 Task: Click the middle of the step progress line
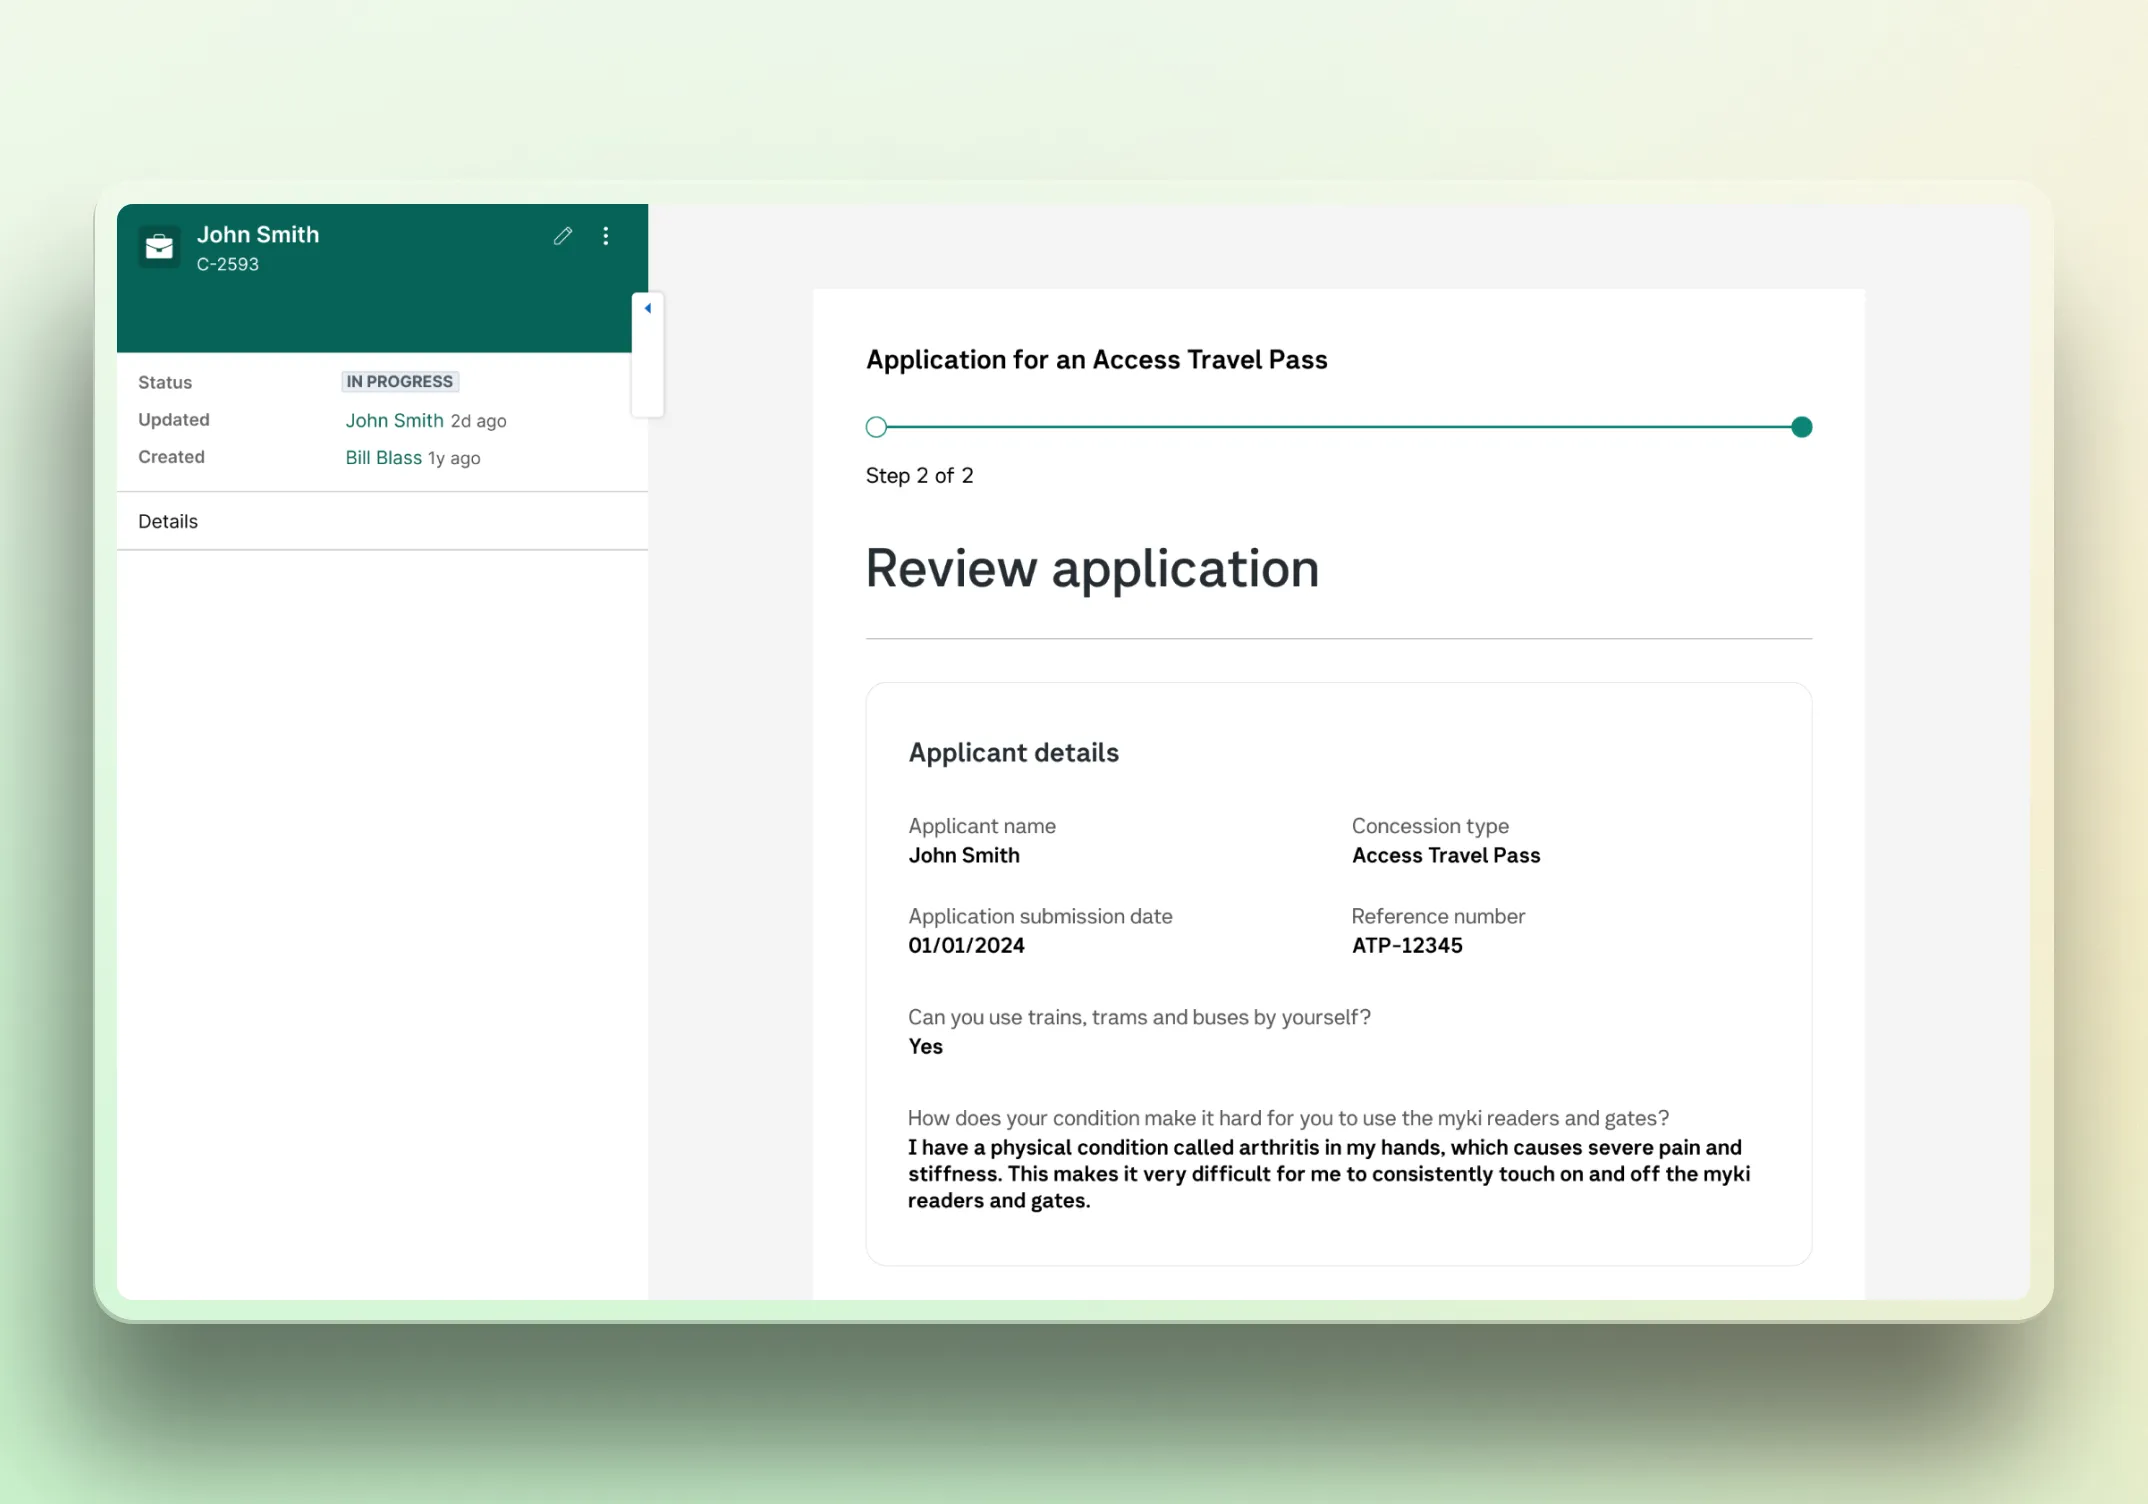[x=1338, y=428]
